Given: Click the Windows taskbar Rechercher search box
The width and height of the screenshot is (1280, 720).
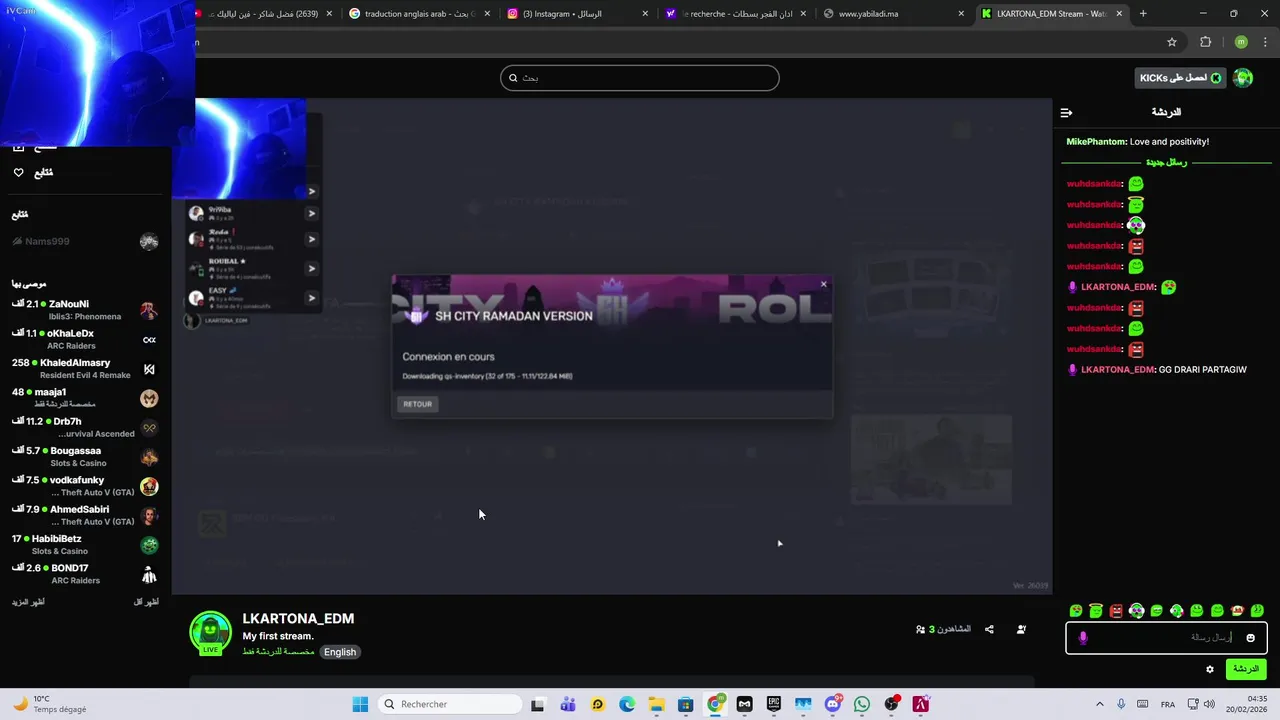Looking at the screenshot, I should coord(450,704).
